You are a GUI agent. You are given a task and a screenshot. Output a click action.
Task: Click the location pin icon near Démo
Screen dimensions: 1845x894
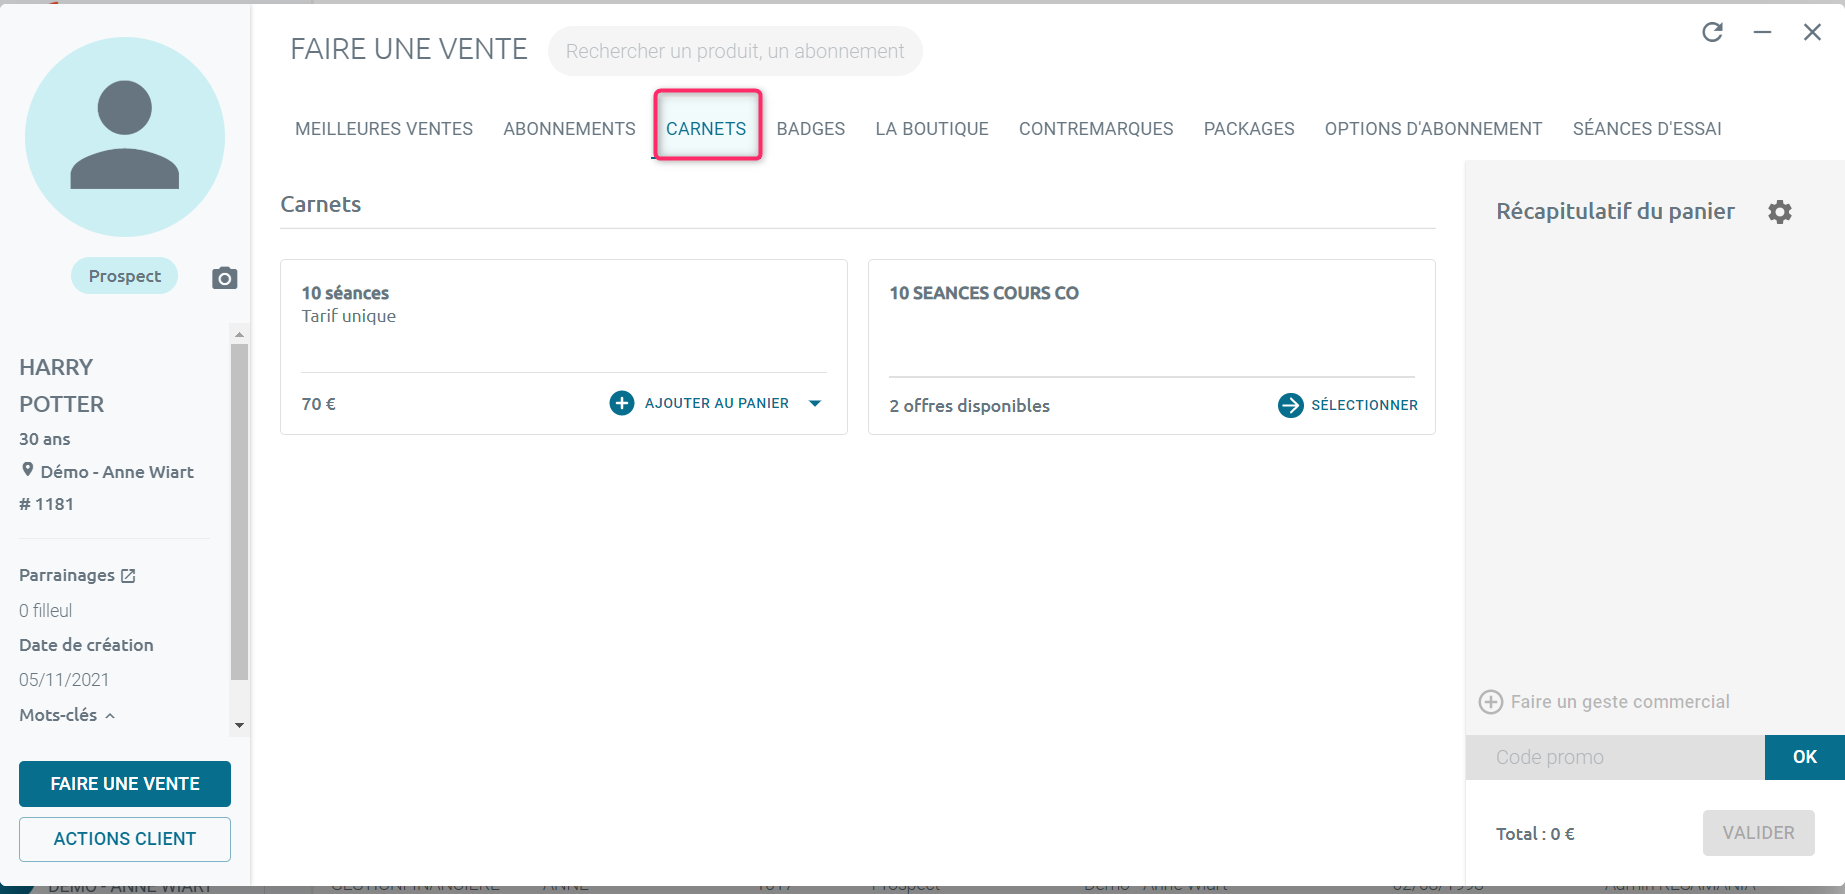(x=28, y=470)
